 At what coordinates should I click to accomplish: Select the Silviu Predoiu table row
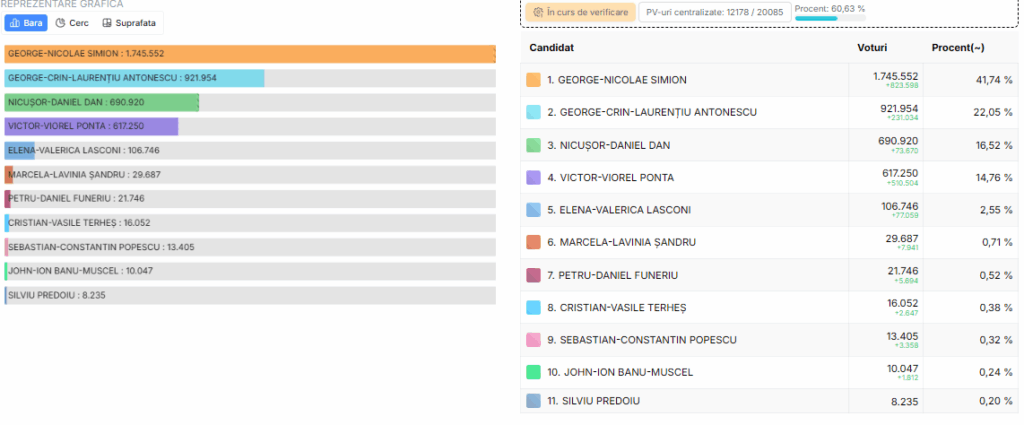click(769, 401)
